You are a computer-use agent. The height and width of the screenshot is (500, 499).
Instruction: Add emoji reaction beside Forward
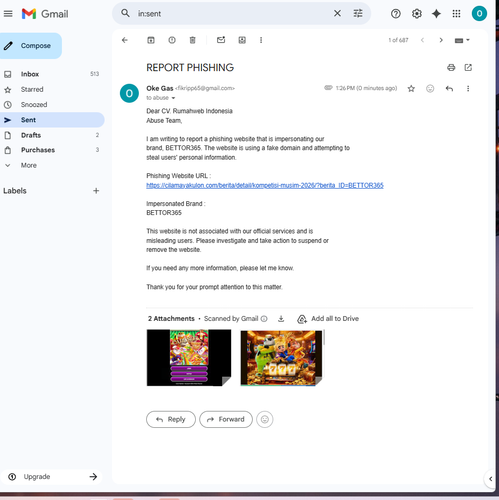coord(265,419)
